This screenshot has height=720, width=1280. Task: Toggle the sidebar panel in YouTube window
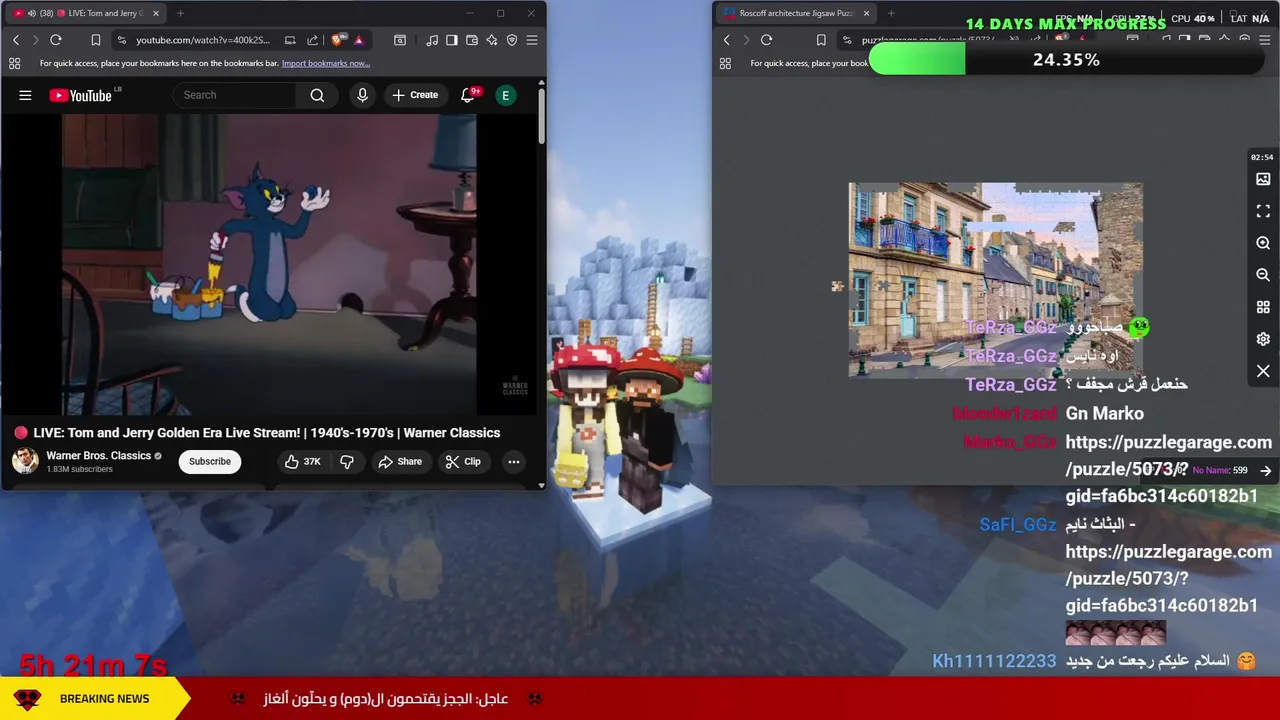[452, 40]
